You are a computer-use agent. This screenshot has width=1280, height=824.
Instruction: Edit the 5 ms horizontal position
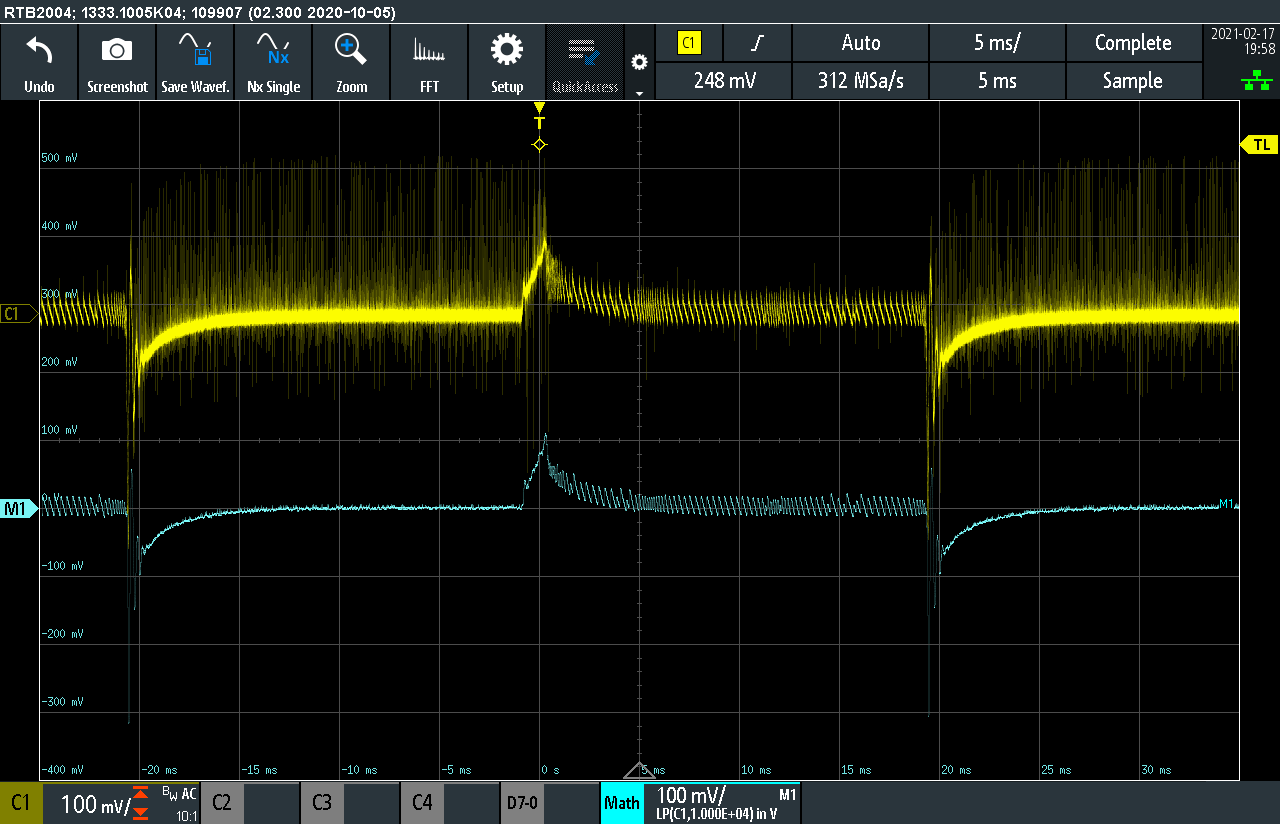(x=998, y=81)
